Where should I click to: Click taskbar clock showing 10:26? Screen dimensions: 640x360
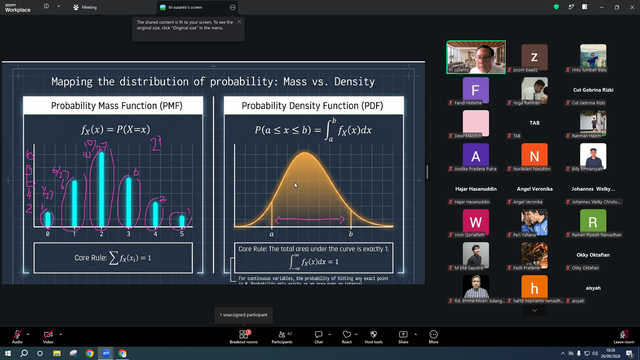611,353
